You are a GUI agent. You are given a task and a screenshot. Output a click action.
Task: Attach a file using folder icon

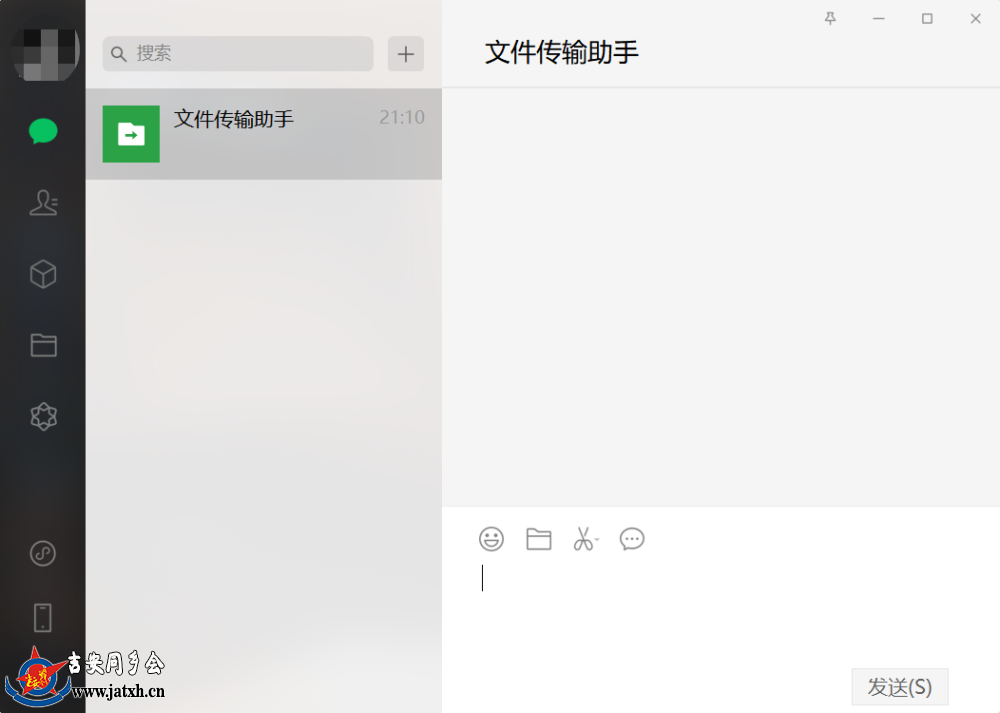coord(538,539)
